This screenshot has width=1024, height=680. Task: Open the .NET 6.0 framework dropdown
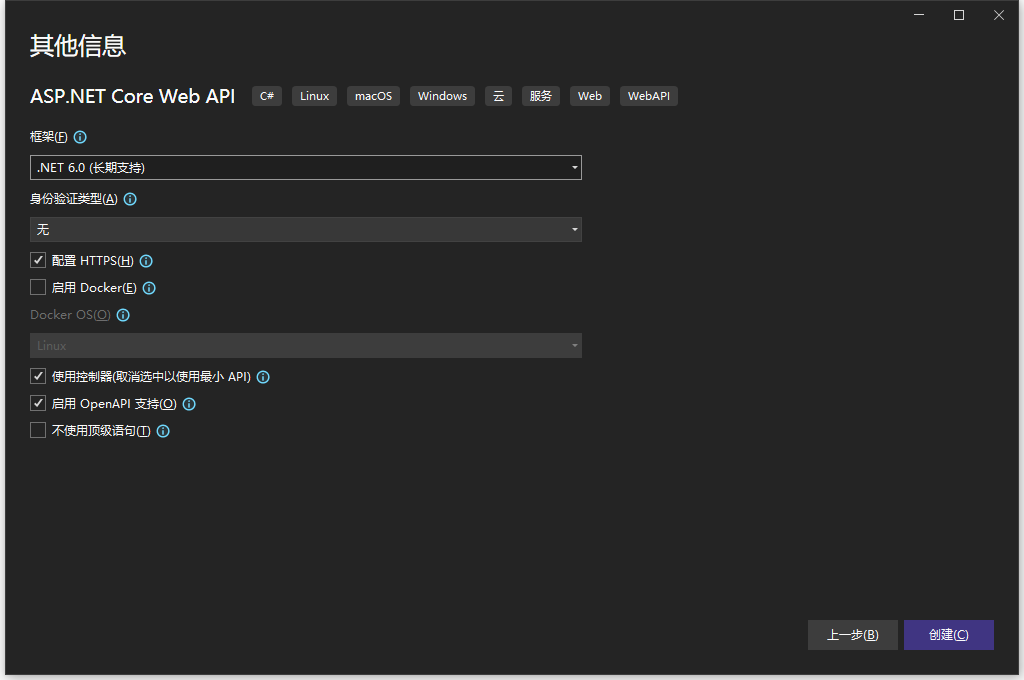click(306, 168)
